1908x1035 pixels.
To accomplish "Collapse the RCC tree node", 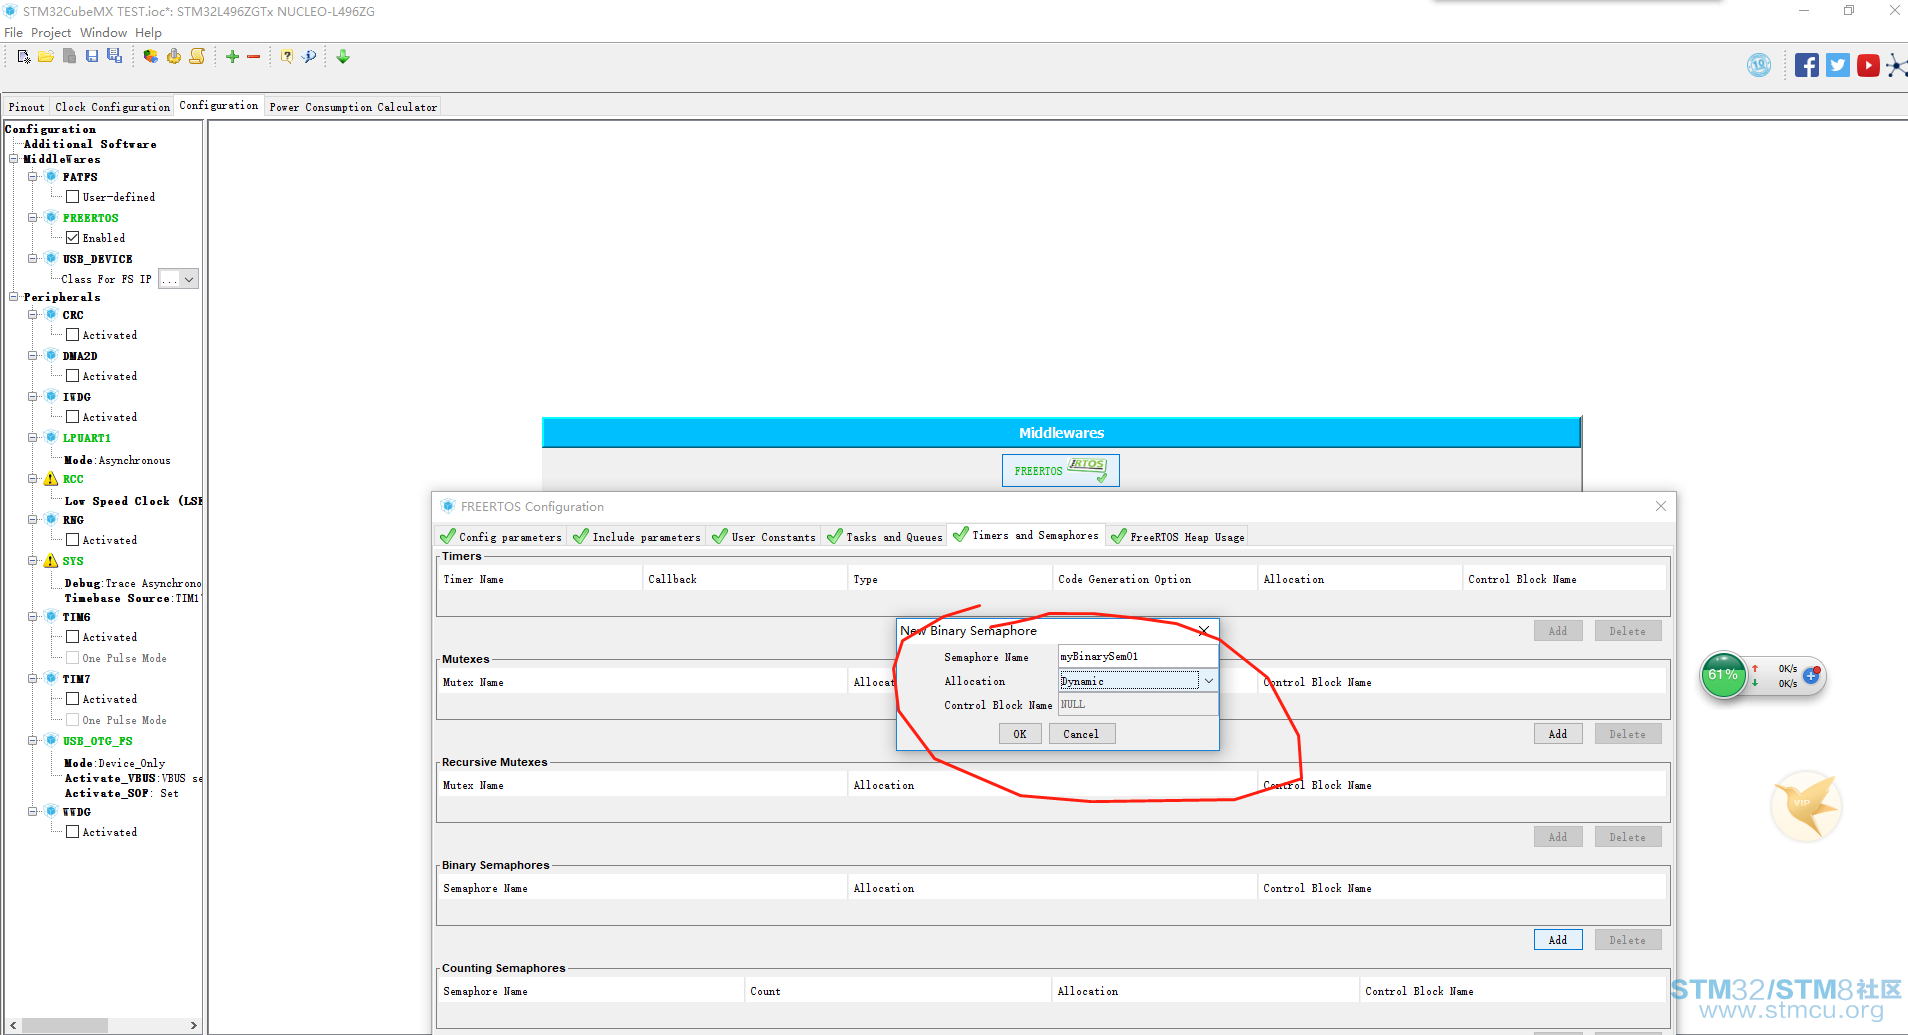I will tap(33, 479).
